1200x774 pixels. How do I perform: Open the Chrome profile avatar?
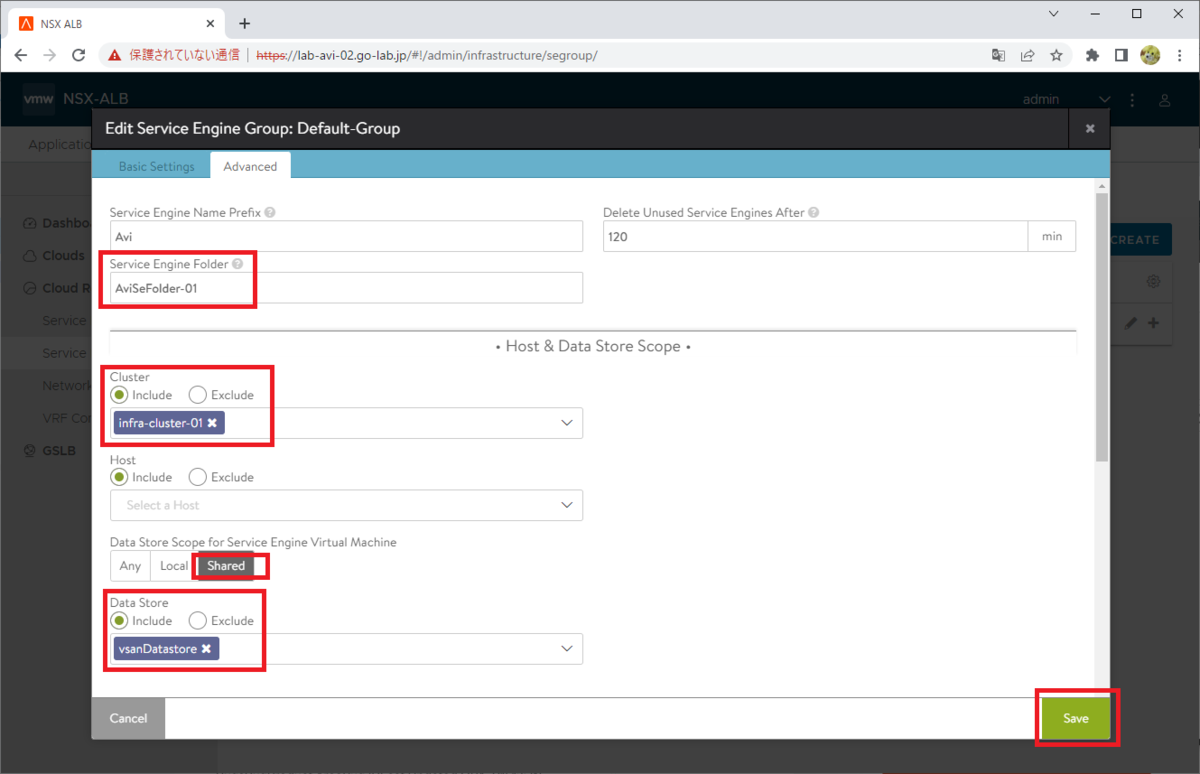(1150, 56)
